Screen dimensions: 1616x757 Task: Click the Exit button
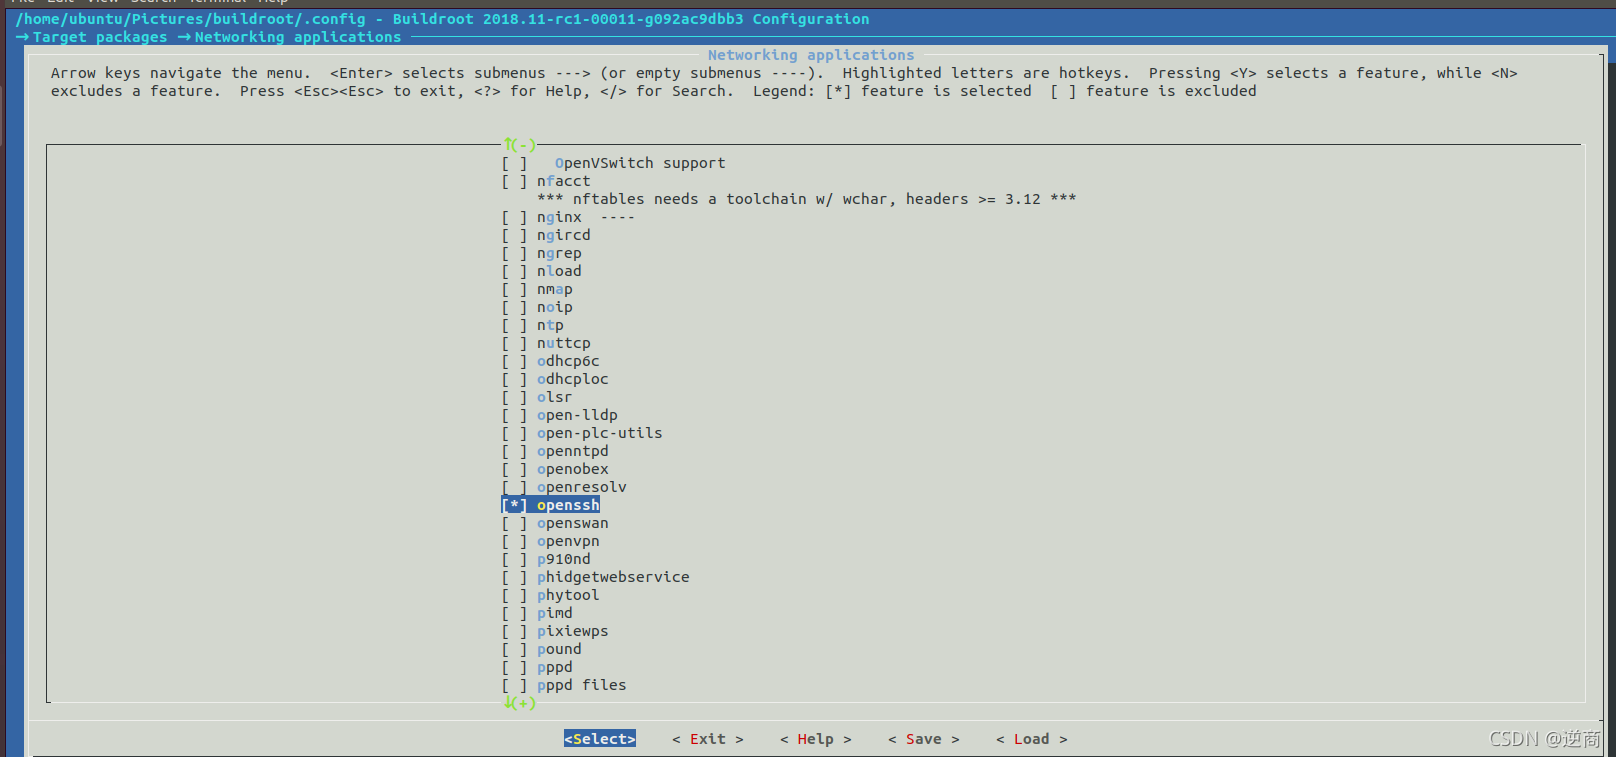708,739
